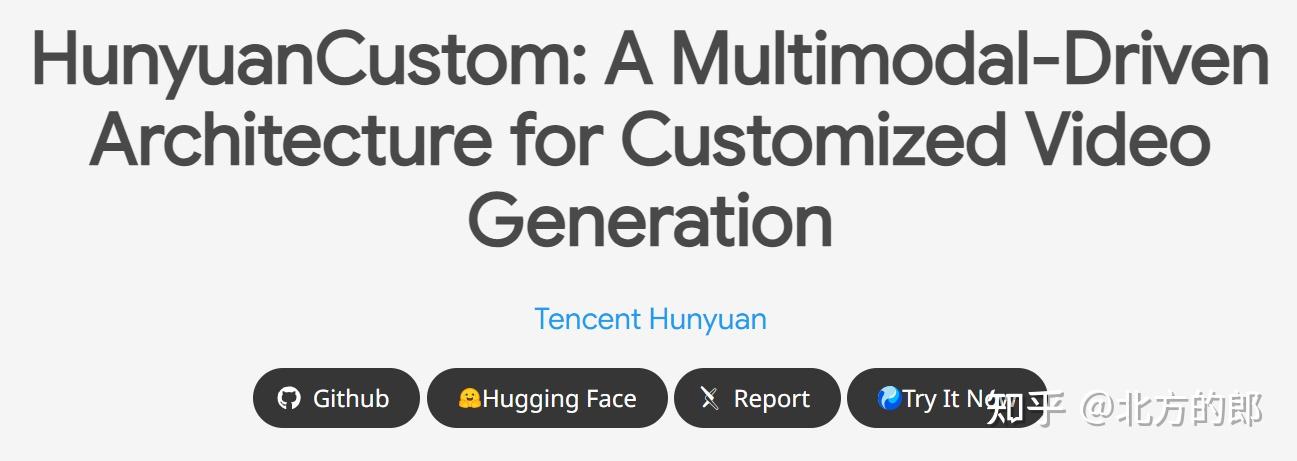Screen dimensions: 1297x461
Task: Click the 'Hugging Face' text label
Action: (559, 399)
